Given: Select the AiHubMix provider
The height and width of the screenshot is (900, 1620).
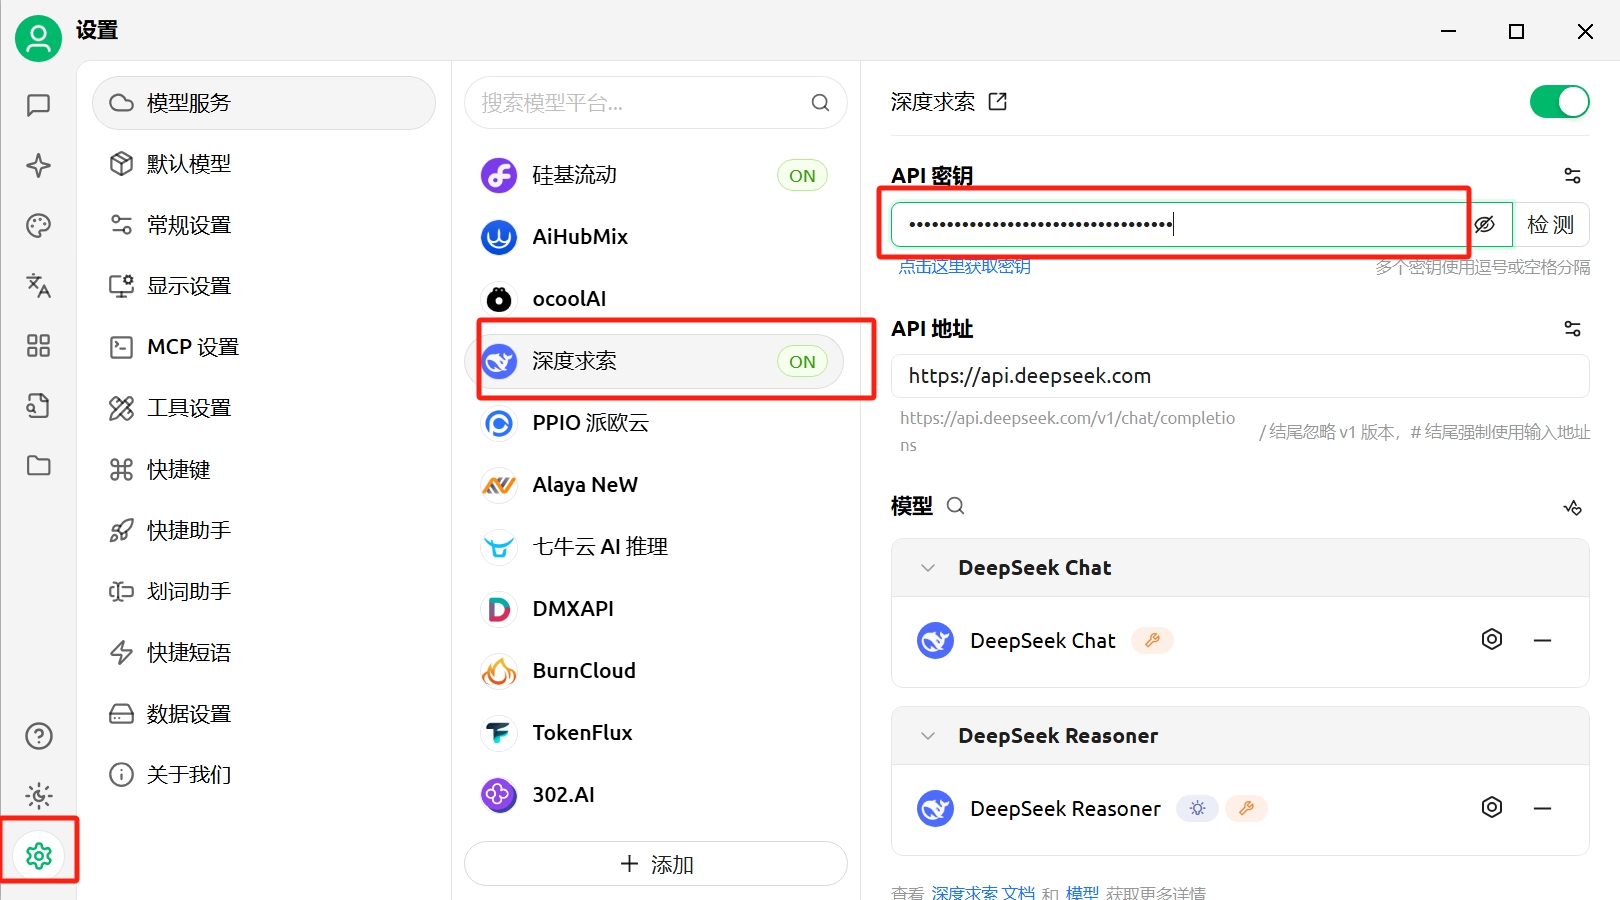Looking at the screenshot, I should [x=656, y=237].
